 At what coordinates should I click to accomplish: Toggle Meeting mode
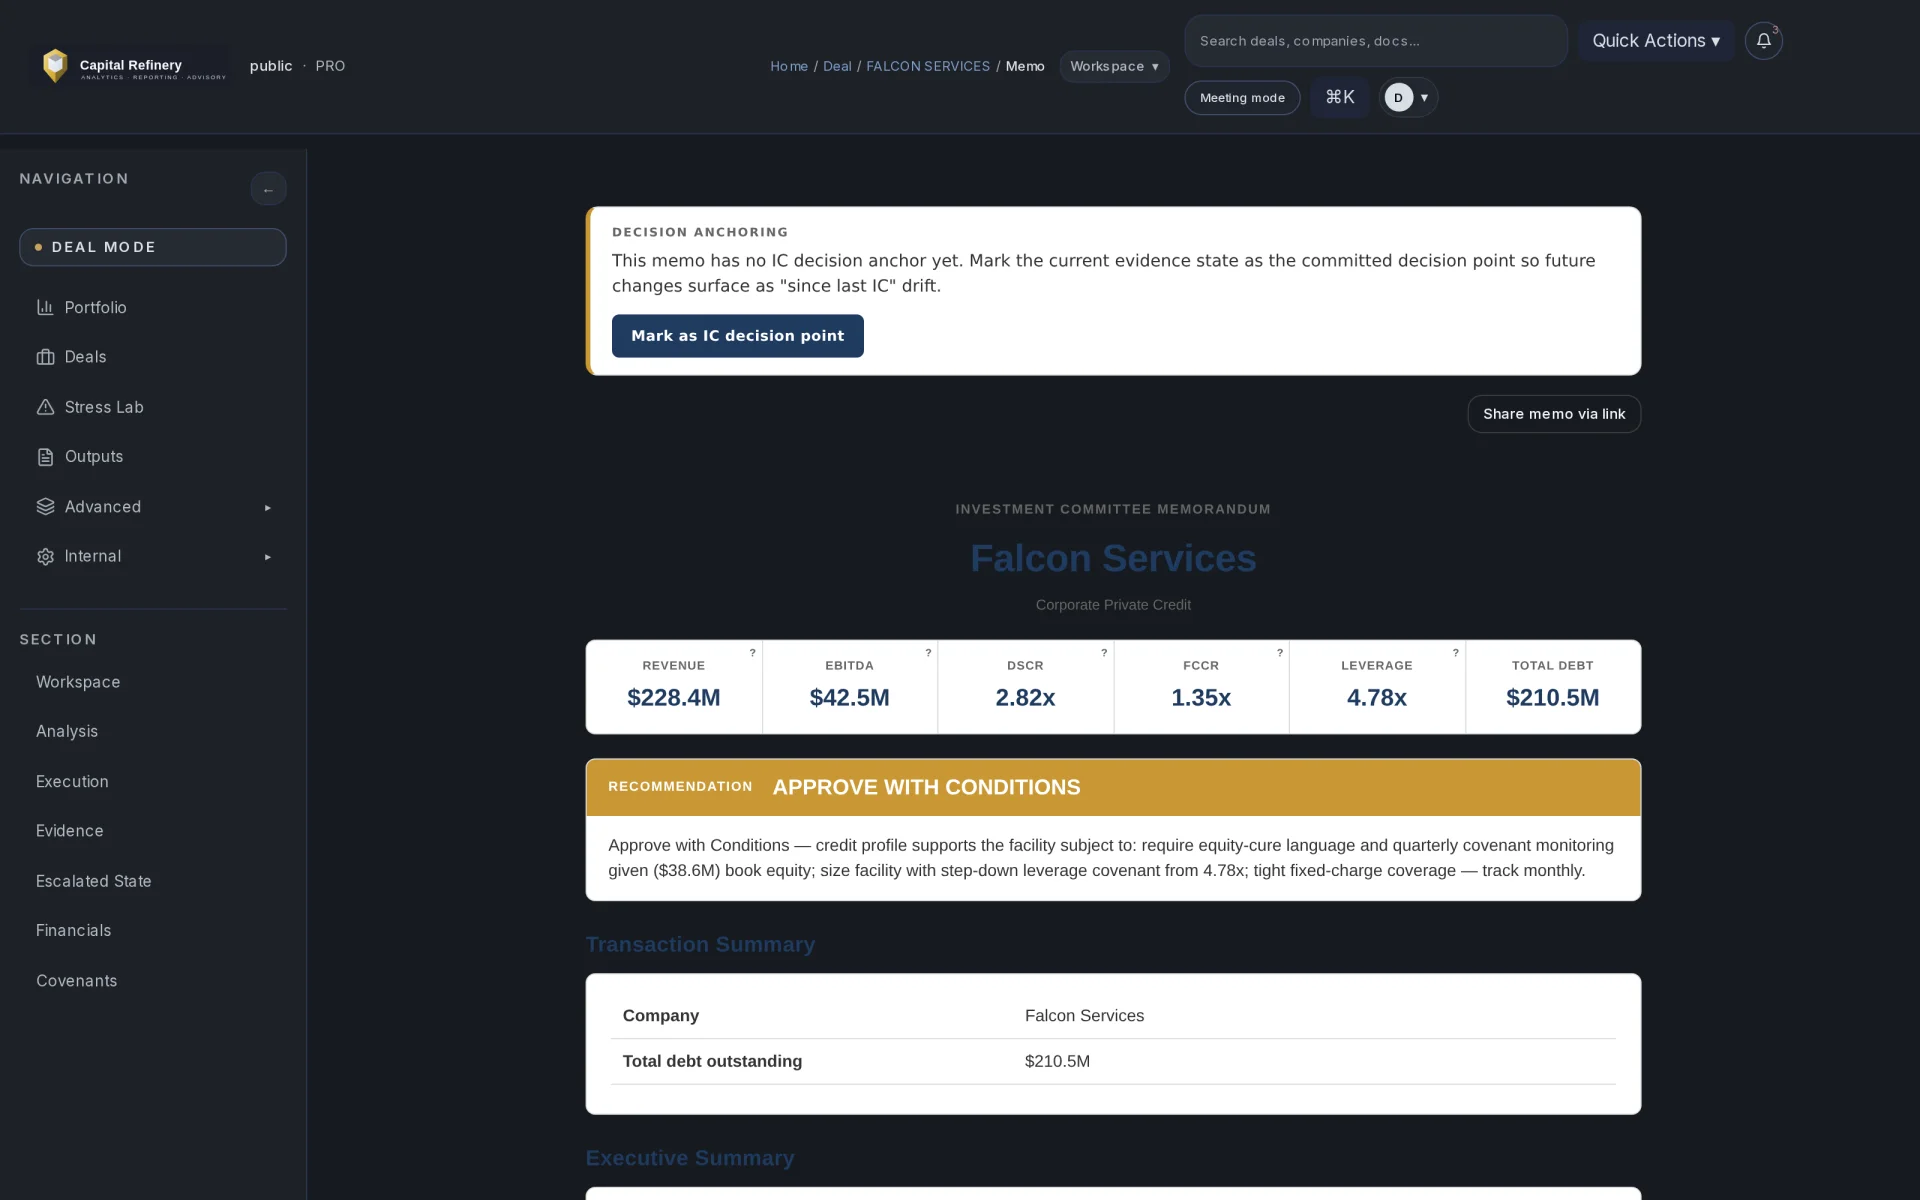1242,97
